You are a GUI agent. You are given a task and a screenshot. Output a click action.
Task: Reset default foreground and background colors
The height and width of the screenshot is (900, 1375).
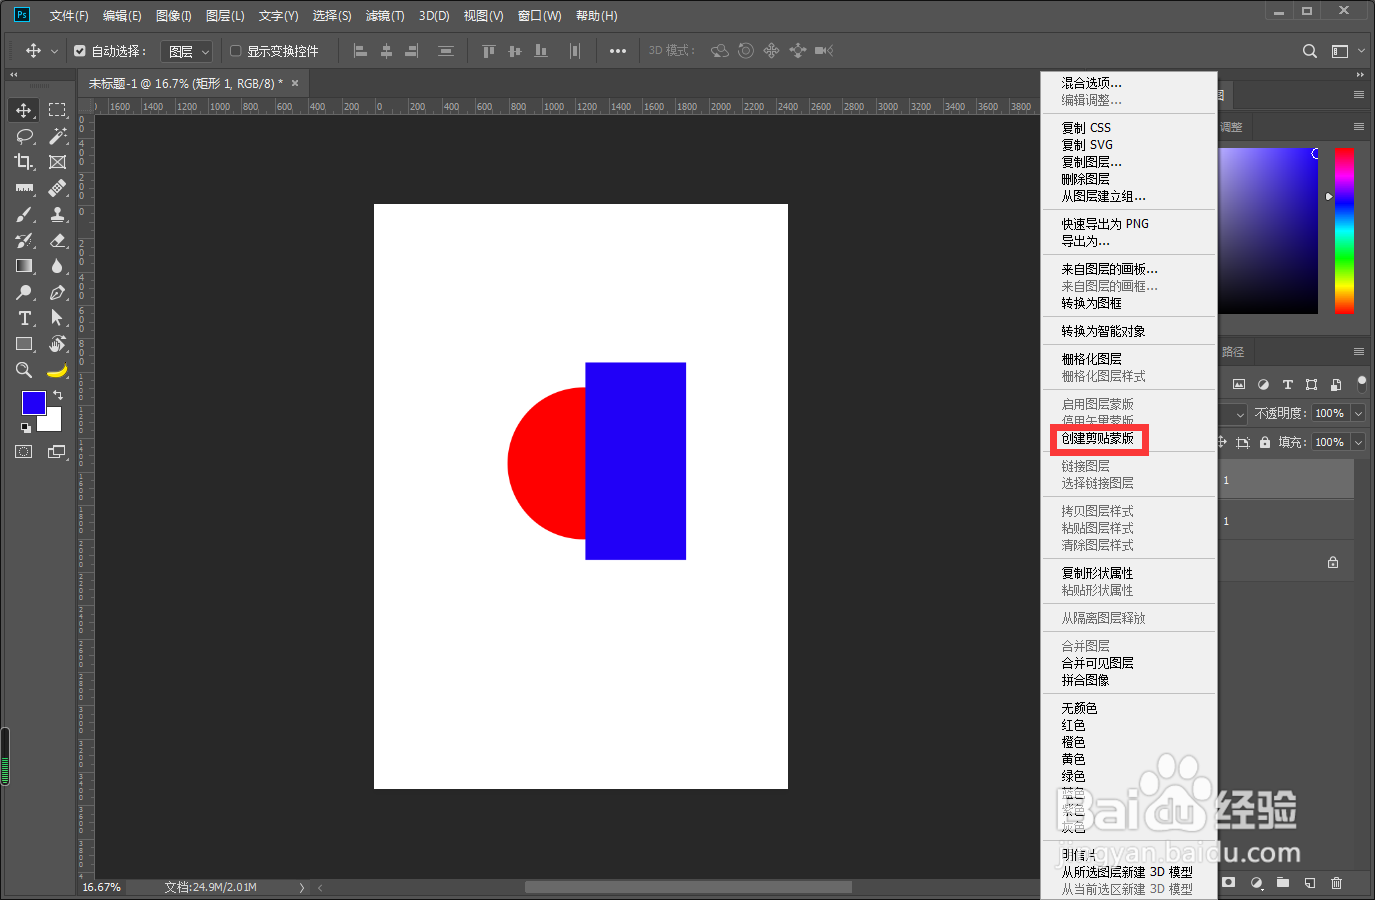(25, 428)
